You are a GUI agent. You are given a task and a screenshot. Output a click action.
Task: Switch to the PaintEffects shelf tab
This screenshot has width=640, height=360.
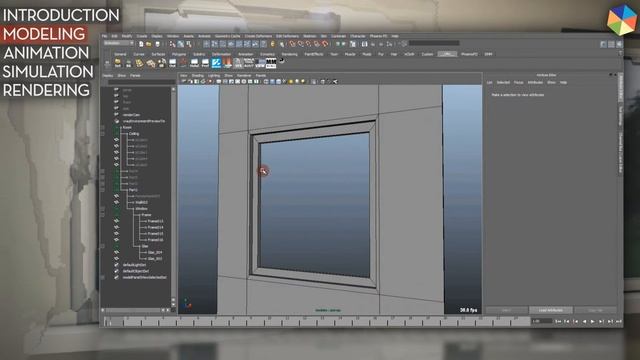click(x=314, y=54)
